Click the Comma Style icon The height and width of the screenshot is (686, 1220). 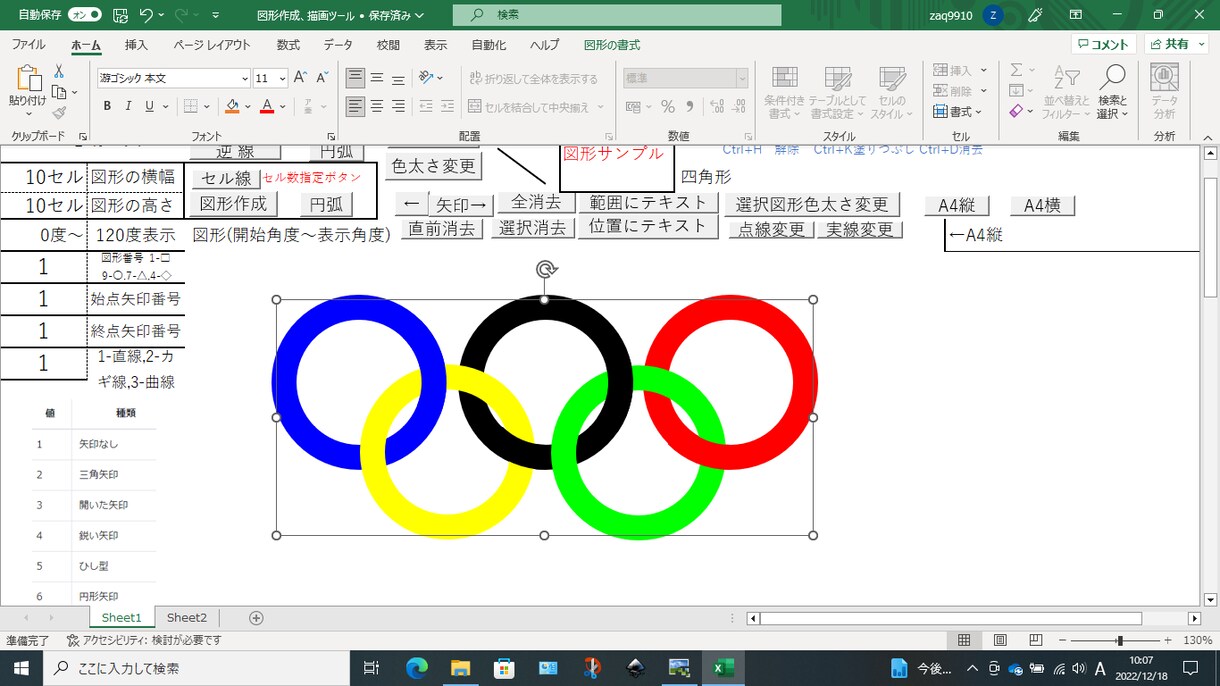coord(690,106)
